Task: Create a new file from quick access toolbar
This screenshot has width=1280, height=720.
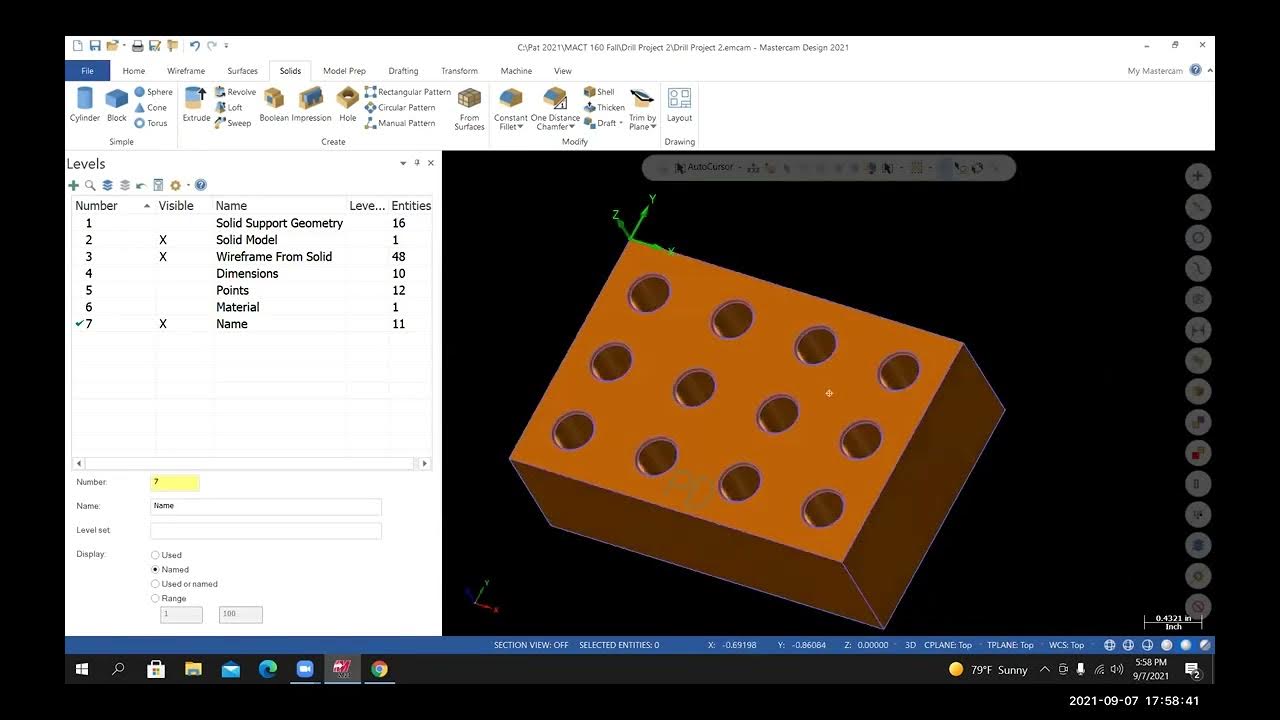Action: (78, 46)
